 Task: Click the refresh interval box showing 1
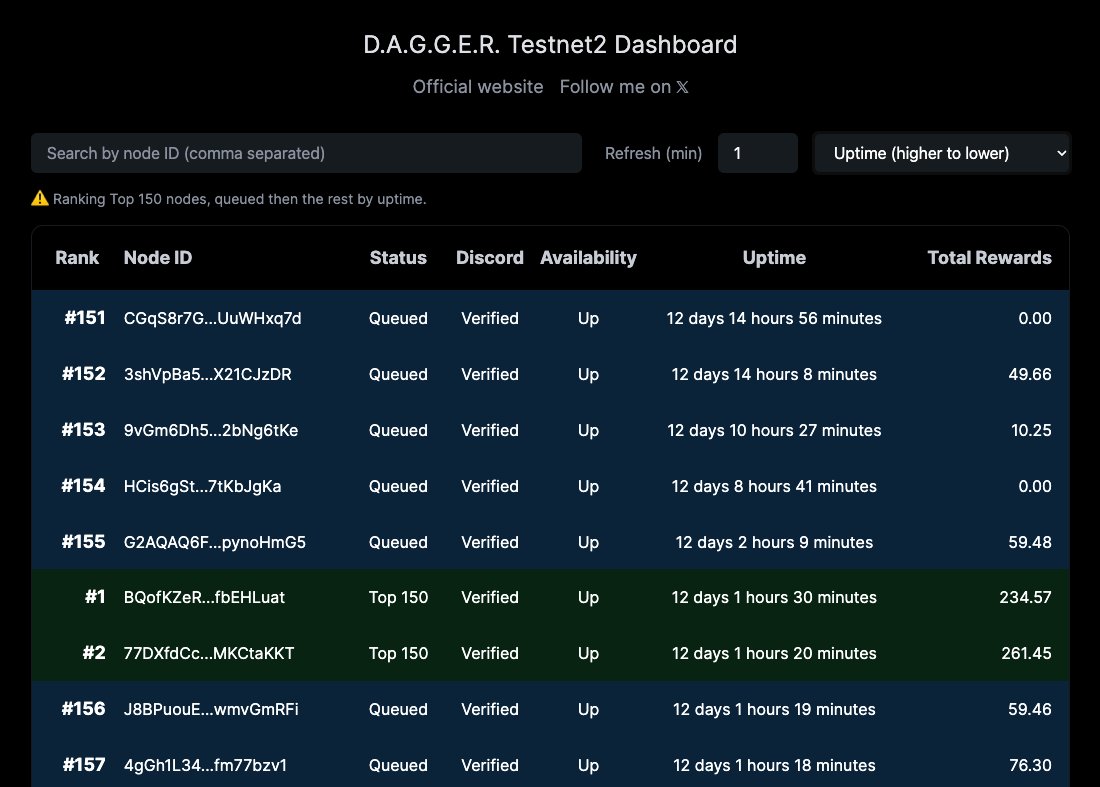(x=757, y=152)
